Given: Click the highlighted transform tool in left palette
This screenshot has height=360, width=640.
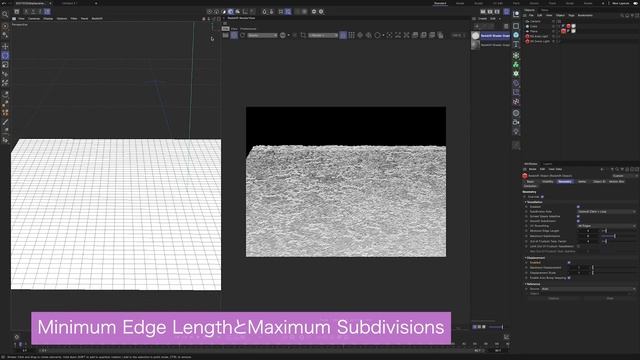Looking at the screenshot, I should 5,56.
